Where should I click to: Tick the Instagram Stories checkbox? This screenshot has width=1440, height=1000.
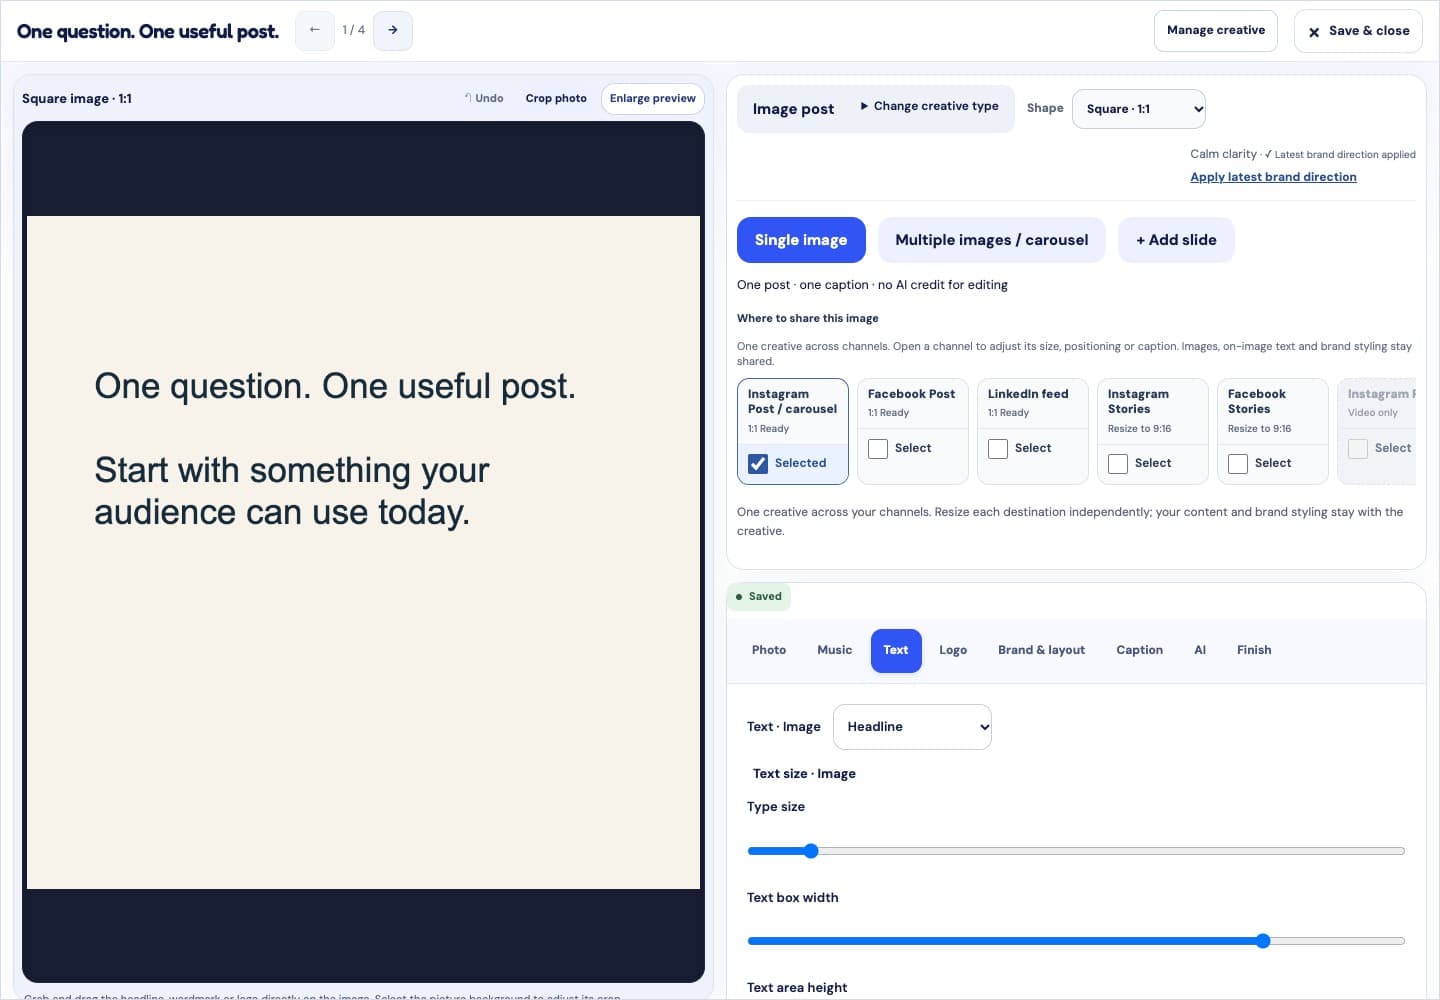[1118, 464]
